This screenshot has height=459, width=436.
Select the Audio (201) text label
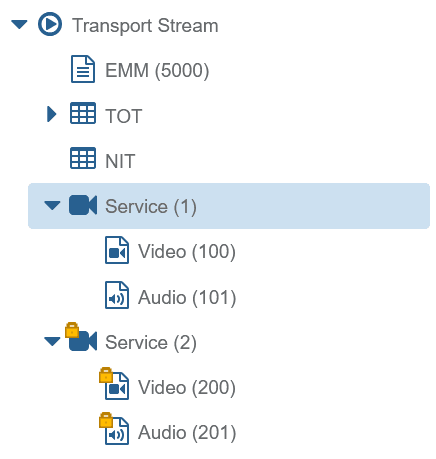click(187, 432)
